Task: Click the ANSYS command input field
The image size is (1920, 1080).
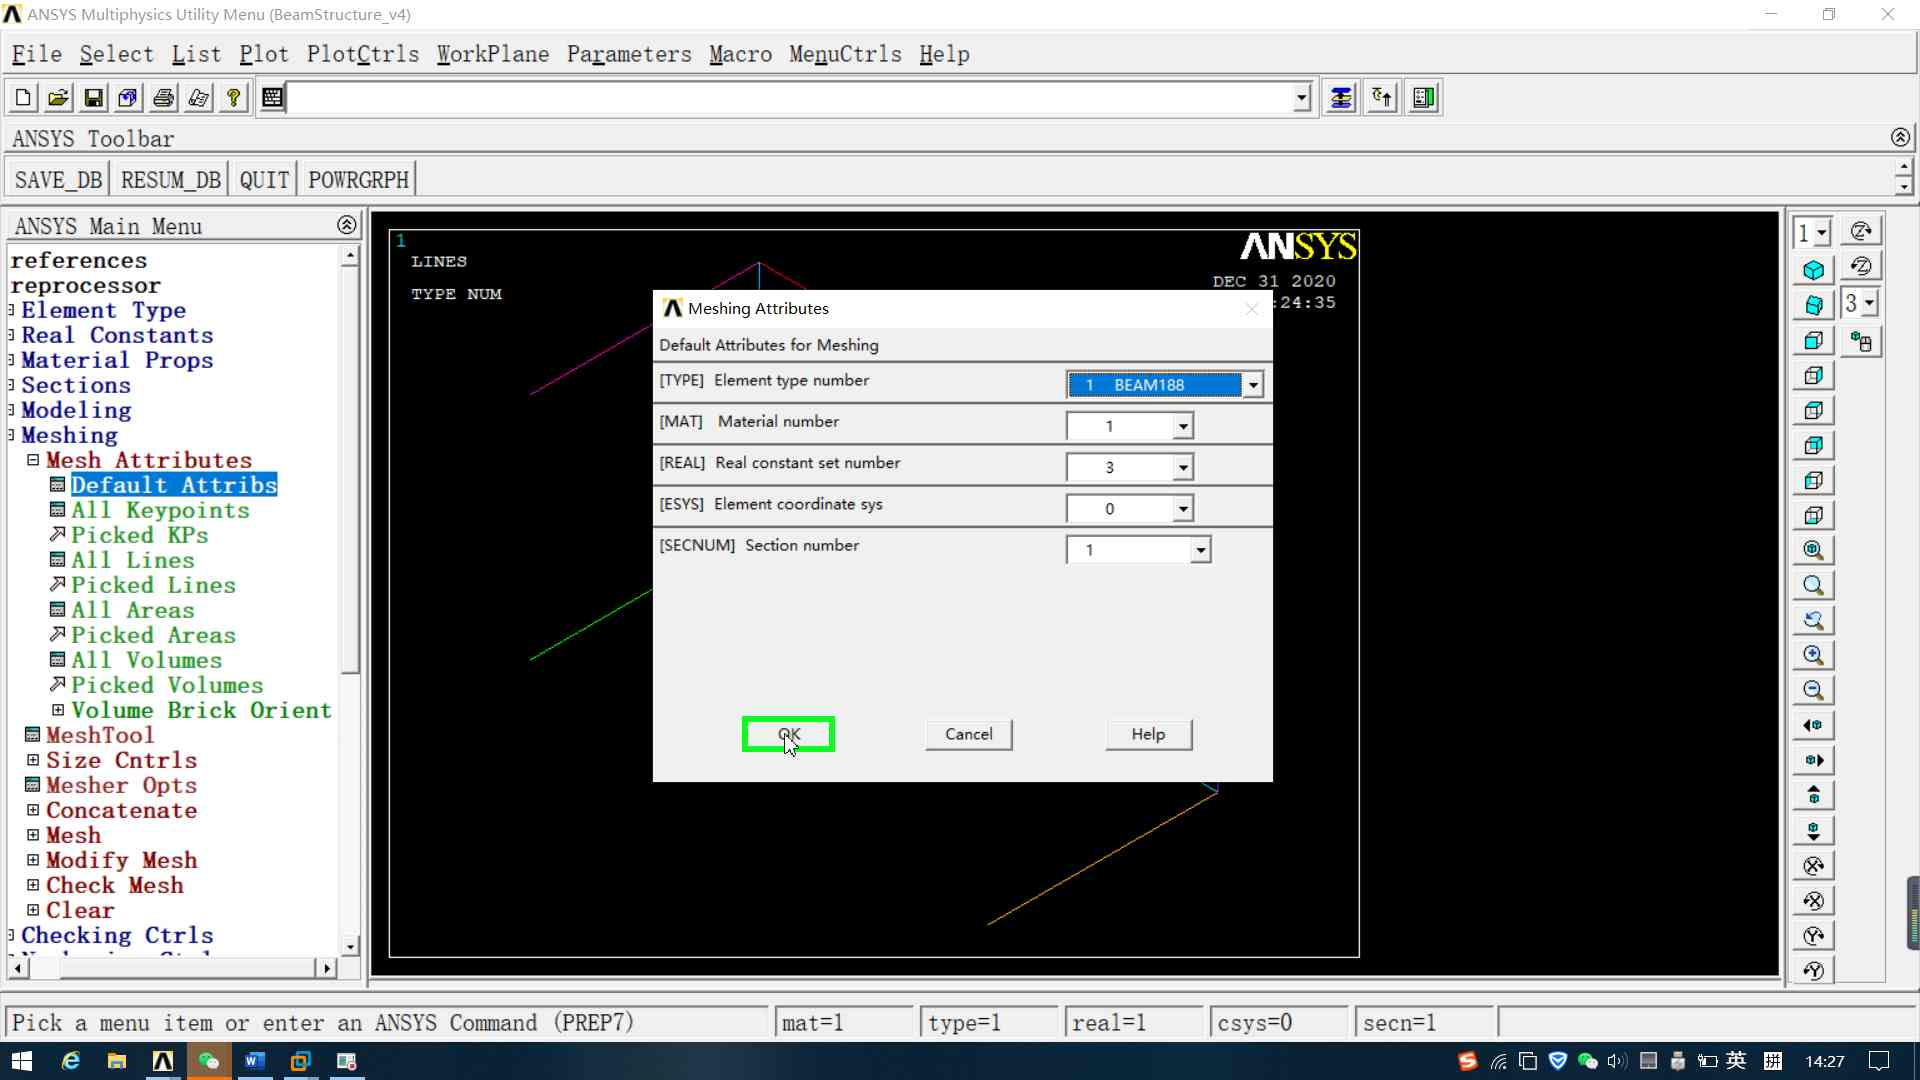Action: point(790,98)
